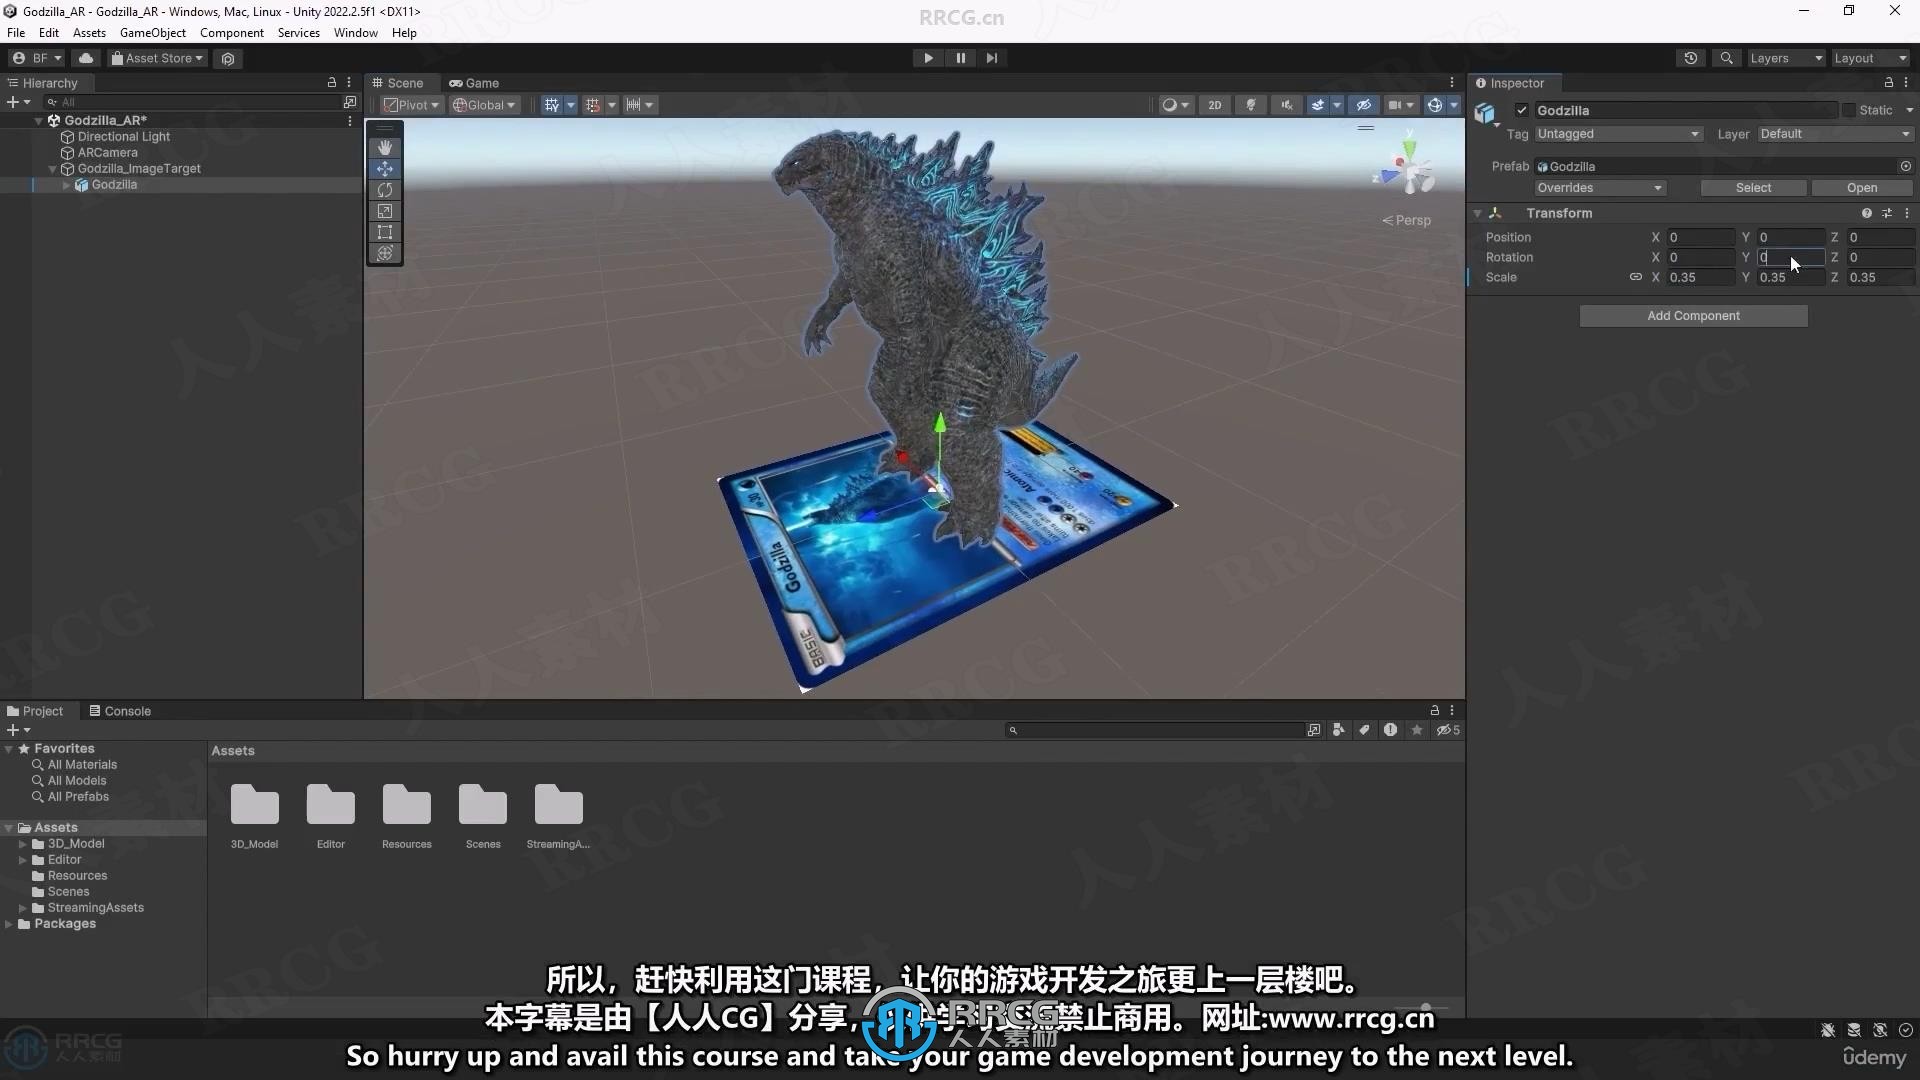Click the Pause button
This screenshot has width=1920, height=1080.
coord(960,58)
